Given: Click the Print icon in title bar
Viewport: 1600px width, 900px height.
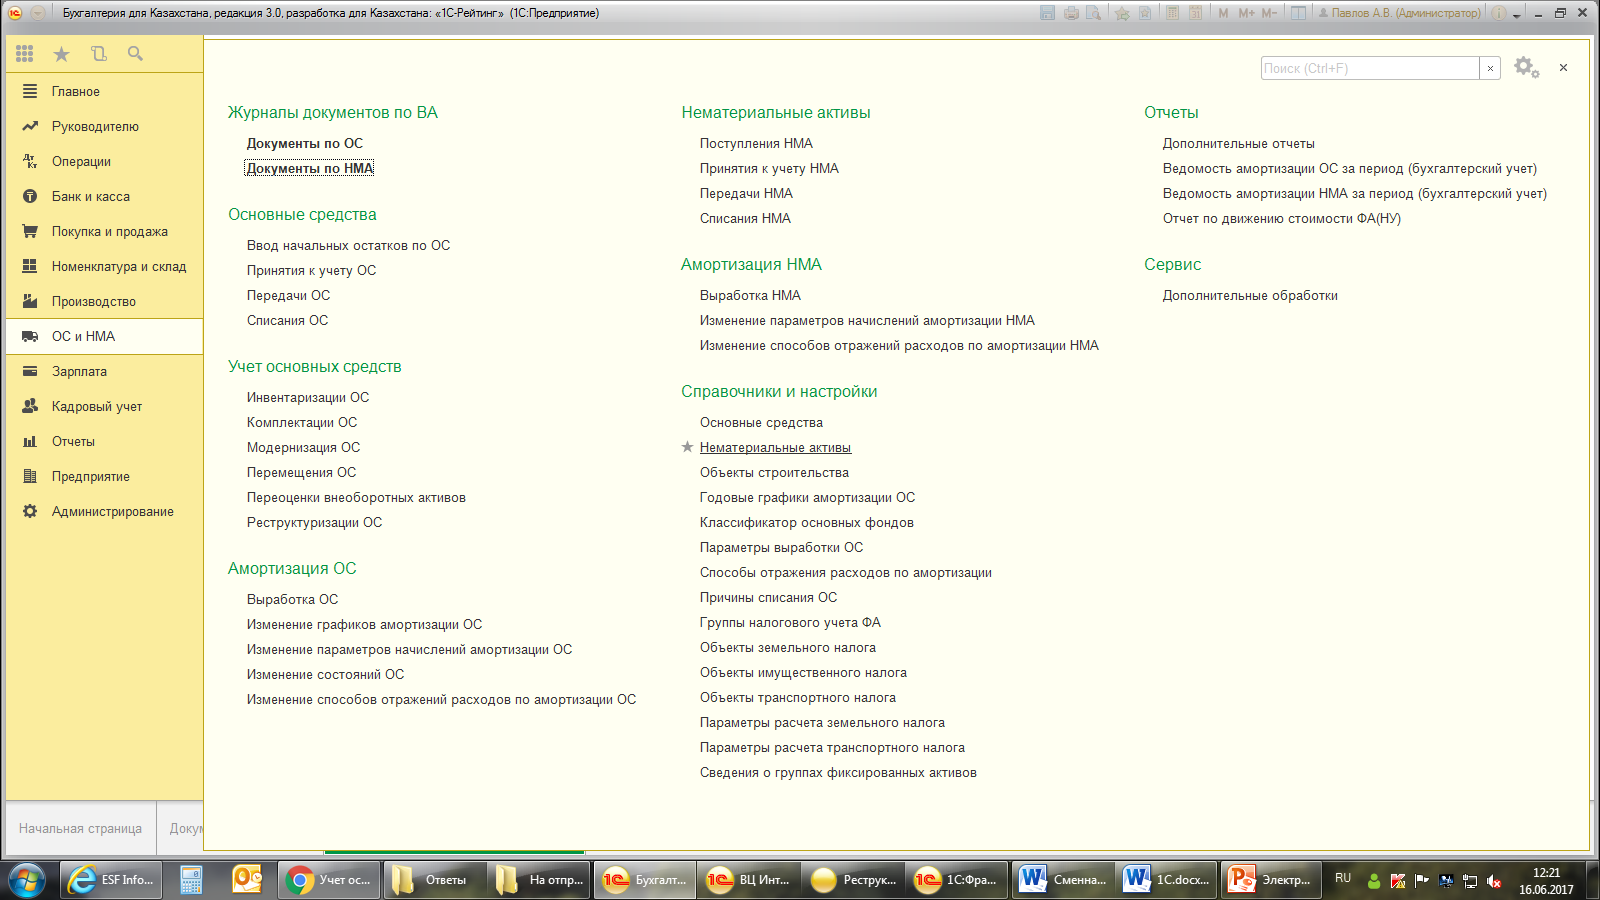Looking at the screenshot, I should [1071, 13].
